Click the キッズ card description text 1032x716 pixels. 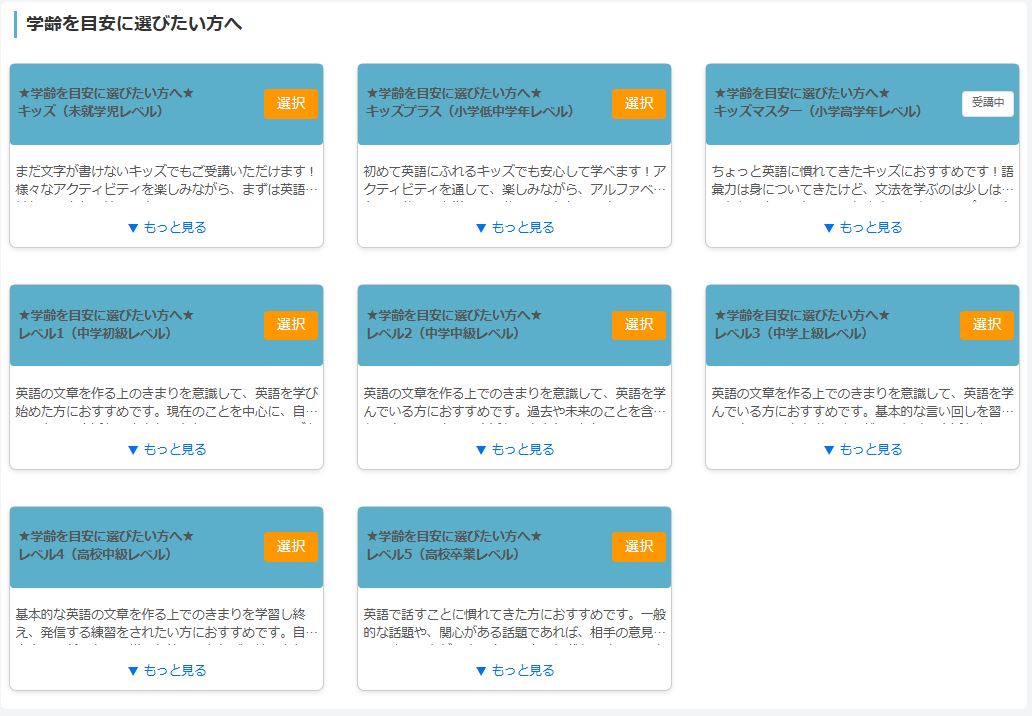coord(166,180)
